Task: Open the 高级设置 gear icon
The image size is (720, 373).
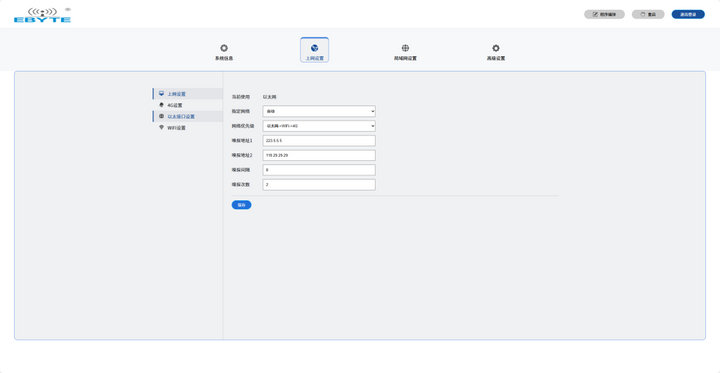Action: click(496, 48)
